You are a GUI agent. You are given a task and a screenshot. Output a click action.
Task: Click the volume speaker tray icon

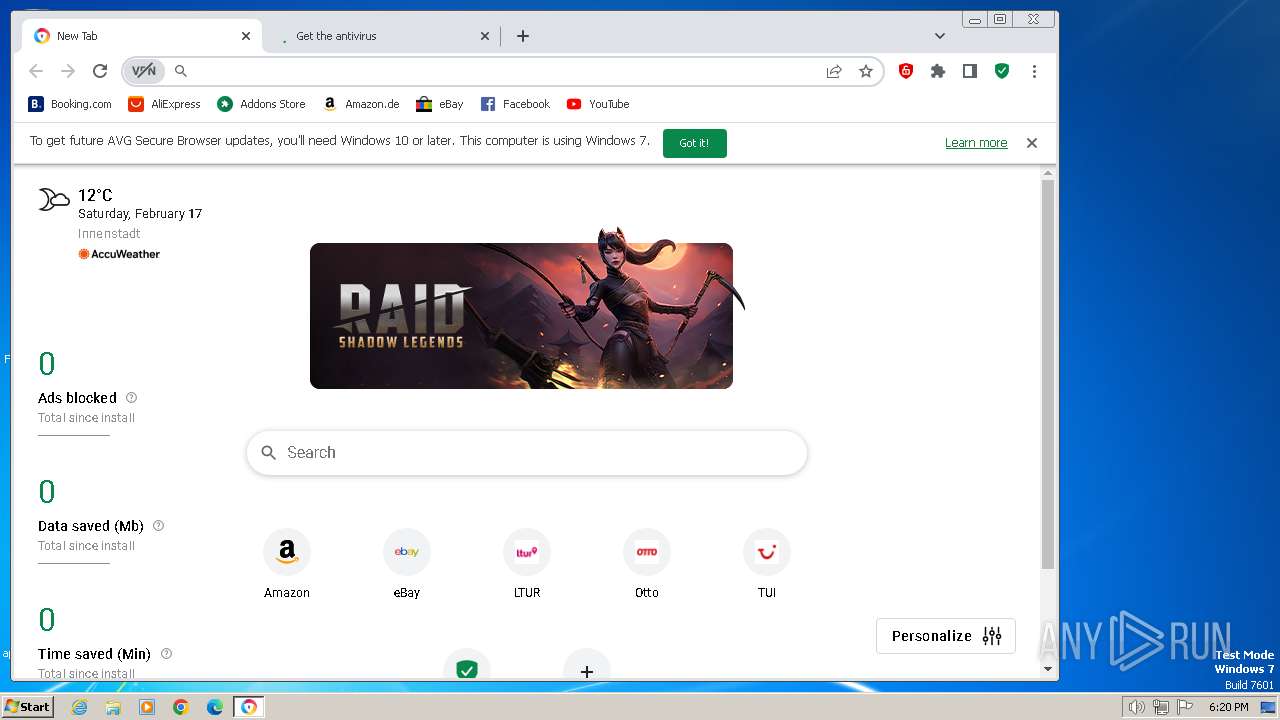tap(1136, 707)
